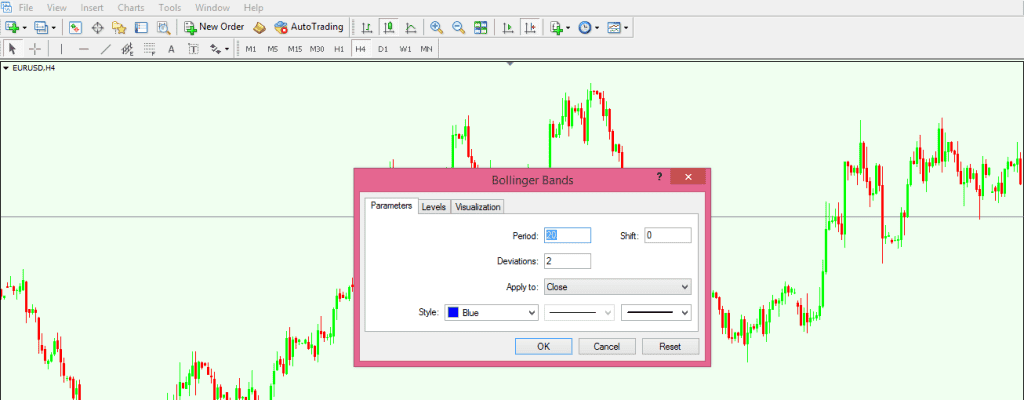Click the blue color swatch in Style
The image size is (1024, 400).
pos(453,313)
